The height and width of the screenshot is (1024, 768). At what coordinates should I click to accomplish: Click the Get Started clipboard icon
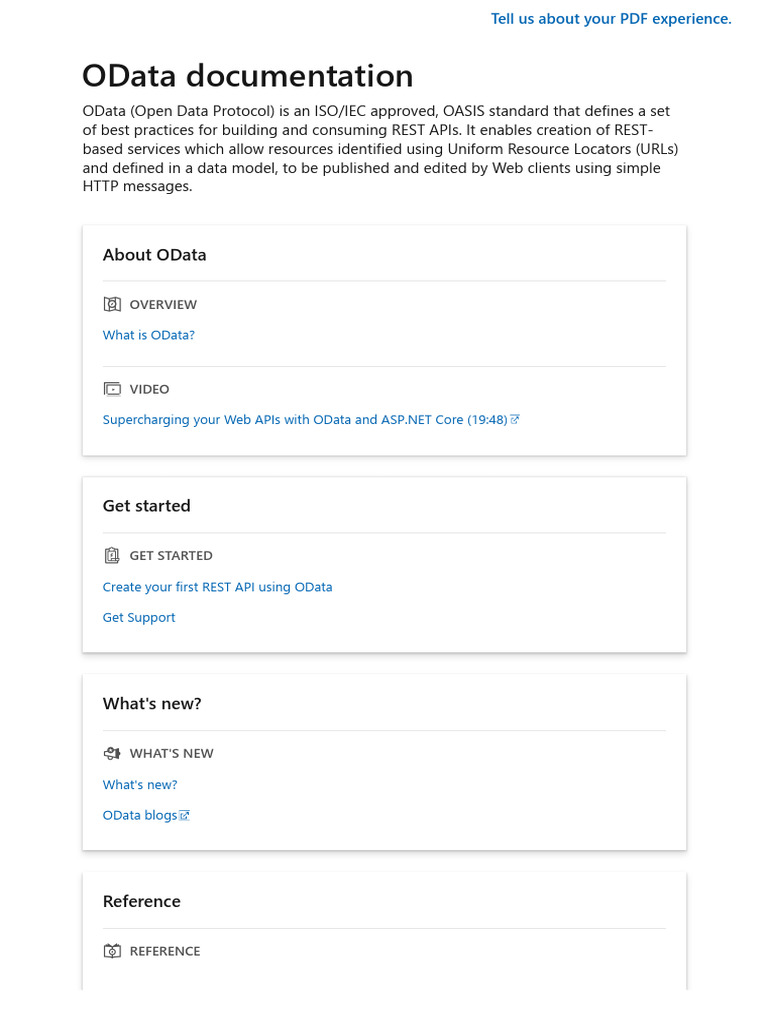[112, 555]
